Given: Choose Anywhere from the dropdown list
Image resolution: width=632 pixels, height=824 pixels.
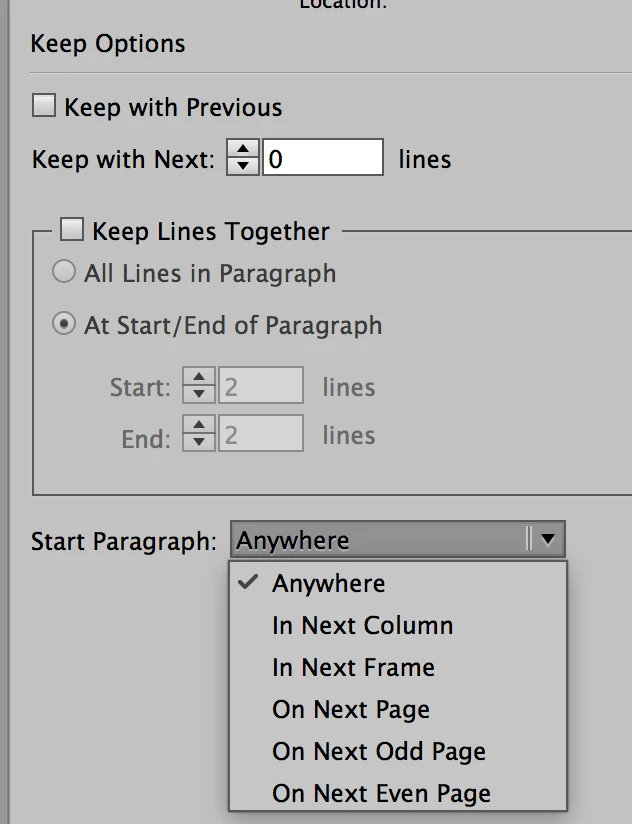Looking at the screenshot, I should coord(328,584).
